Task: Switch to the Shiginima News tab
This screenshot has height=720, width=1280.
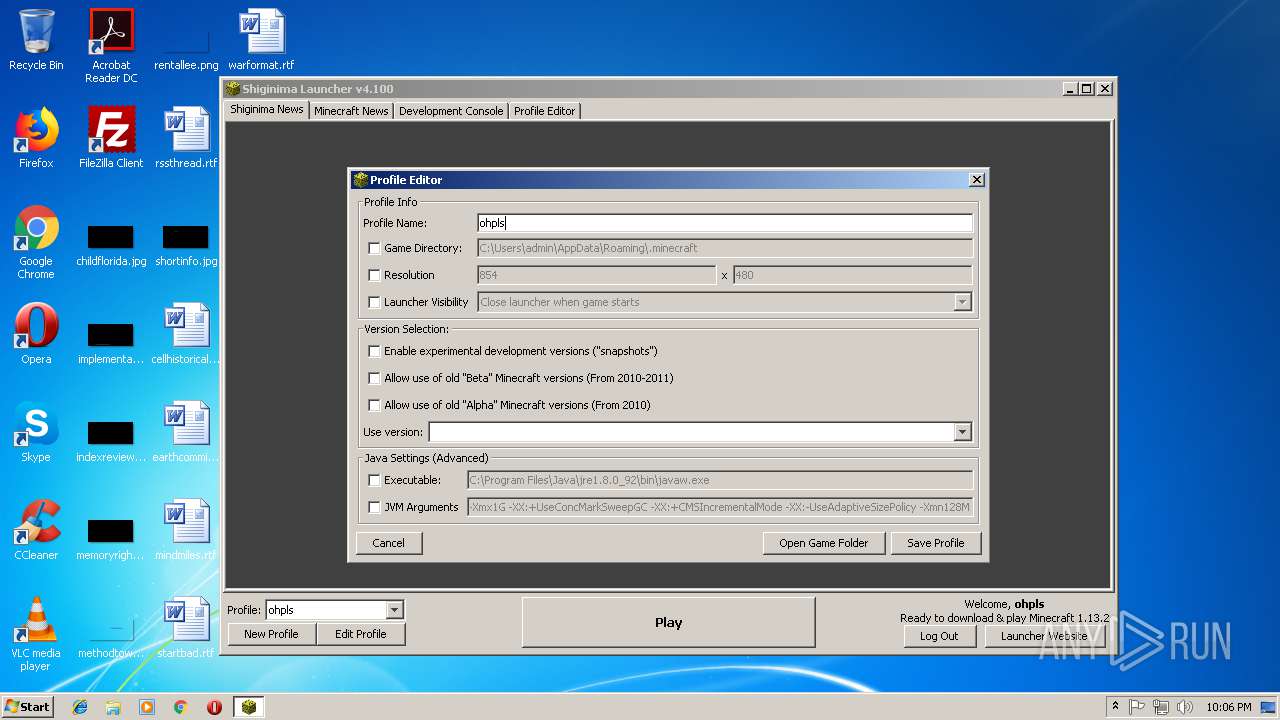Action: (x=267, y=110)
